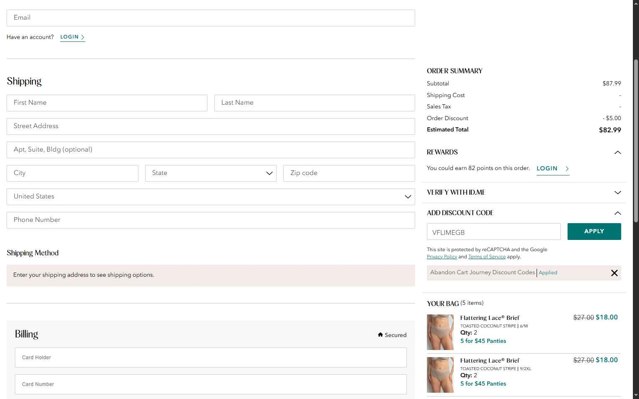The image size is (639, 399).
Task: Focus the discount code input field
Action: (x=494, y=232)
